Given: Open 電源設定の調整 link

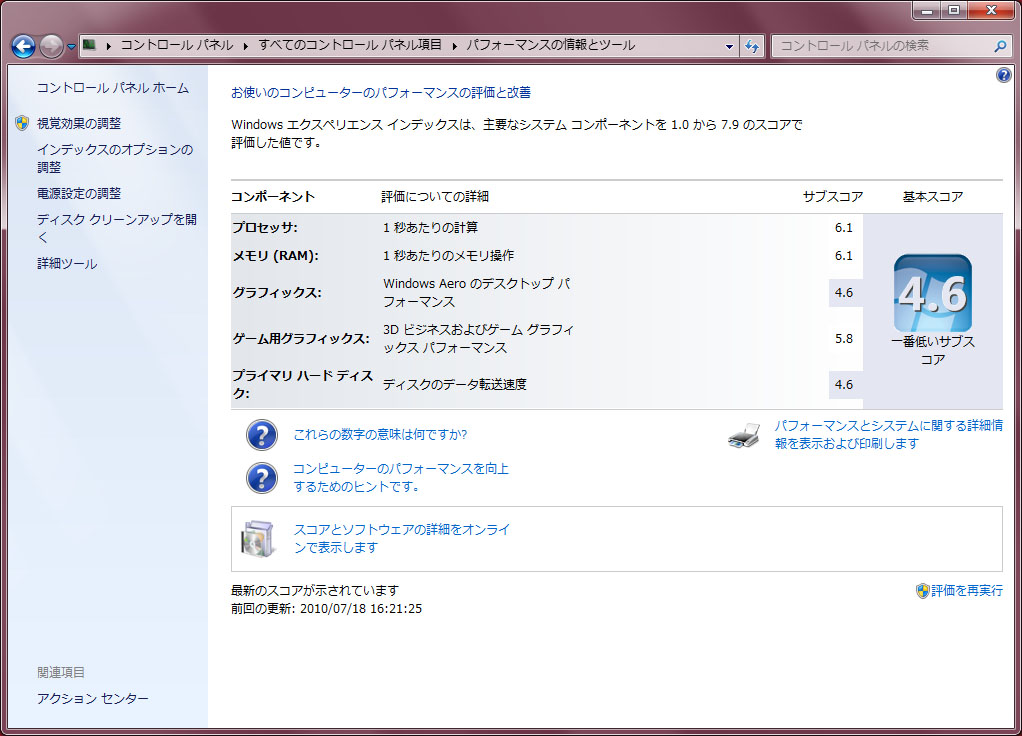Looking at the screenshot, I should 79,194.
